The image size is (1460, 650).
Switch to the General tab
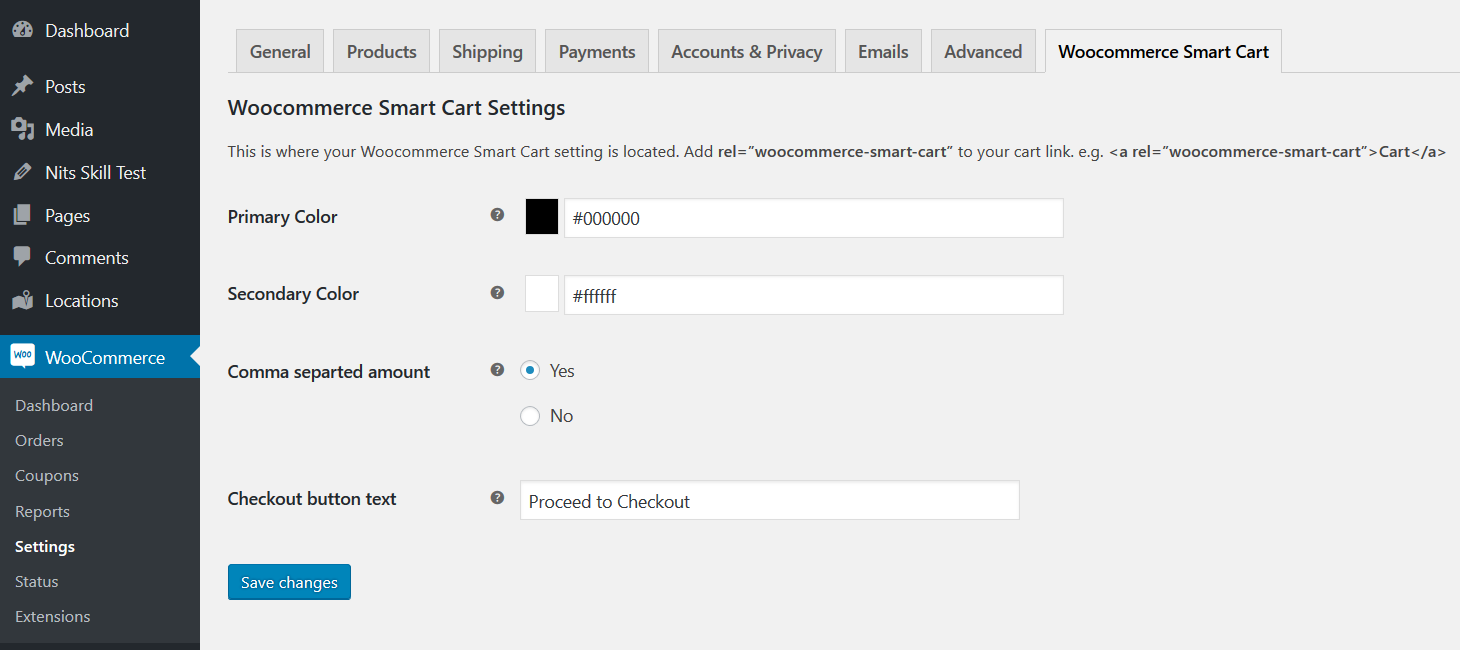pos(280,51)
